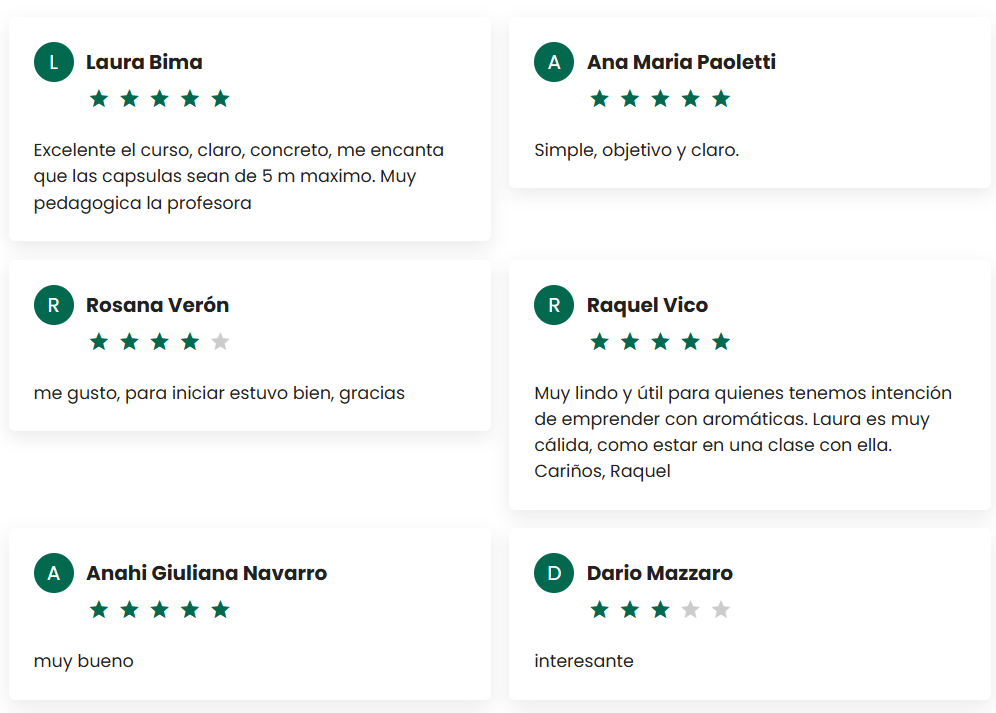
Task: Click Laura Bima's green L avatar
Action: (54, 62)
